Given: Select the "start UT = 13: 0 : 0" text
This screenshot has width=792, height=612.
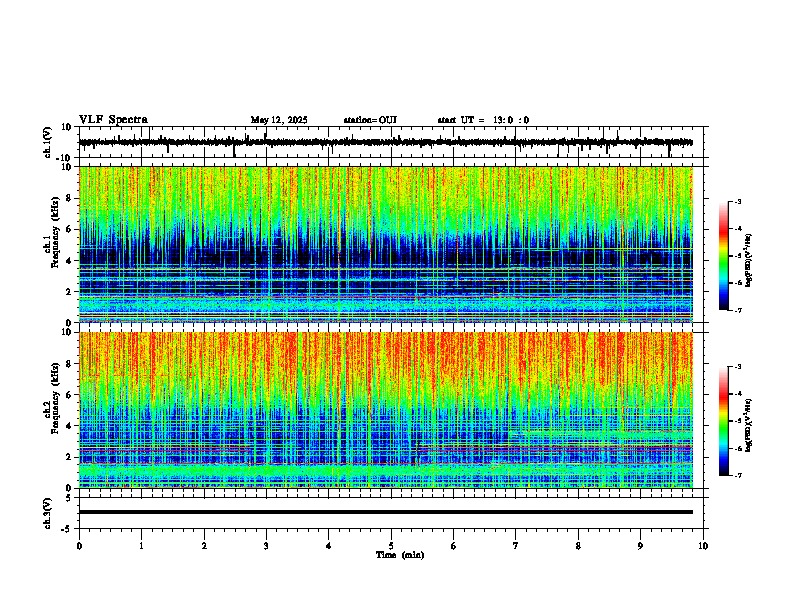Looking at the screenshot, I should pos(483,120).
